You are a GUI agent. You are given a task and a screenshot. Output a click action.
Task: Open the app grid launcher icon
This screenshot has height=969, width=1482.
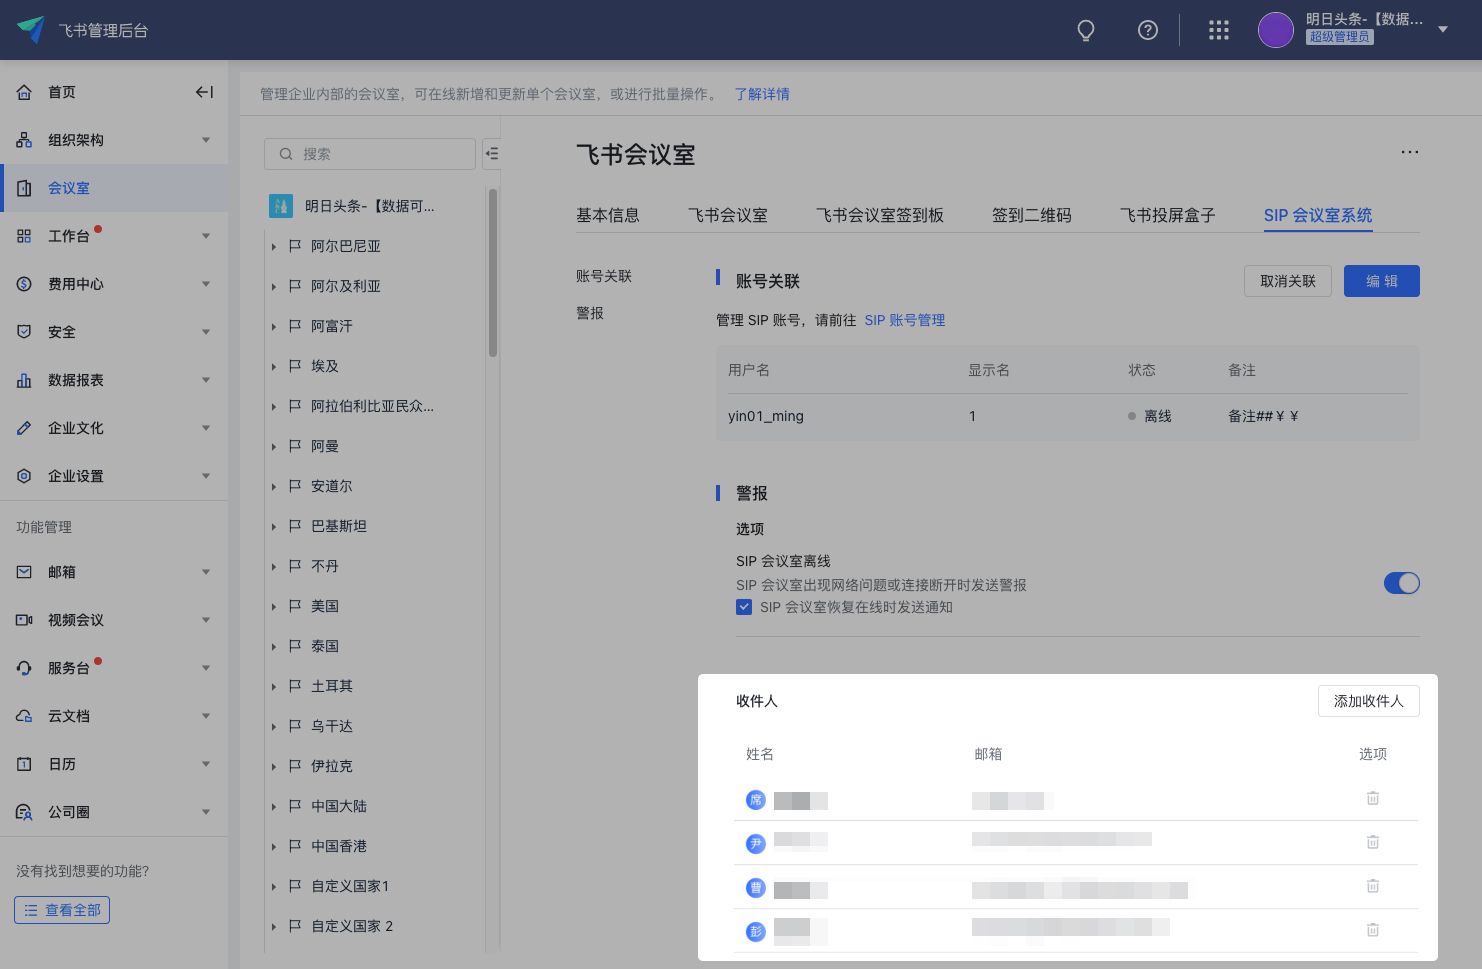(1218, 30)
